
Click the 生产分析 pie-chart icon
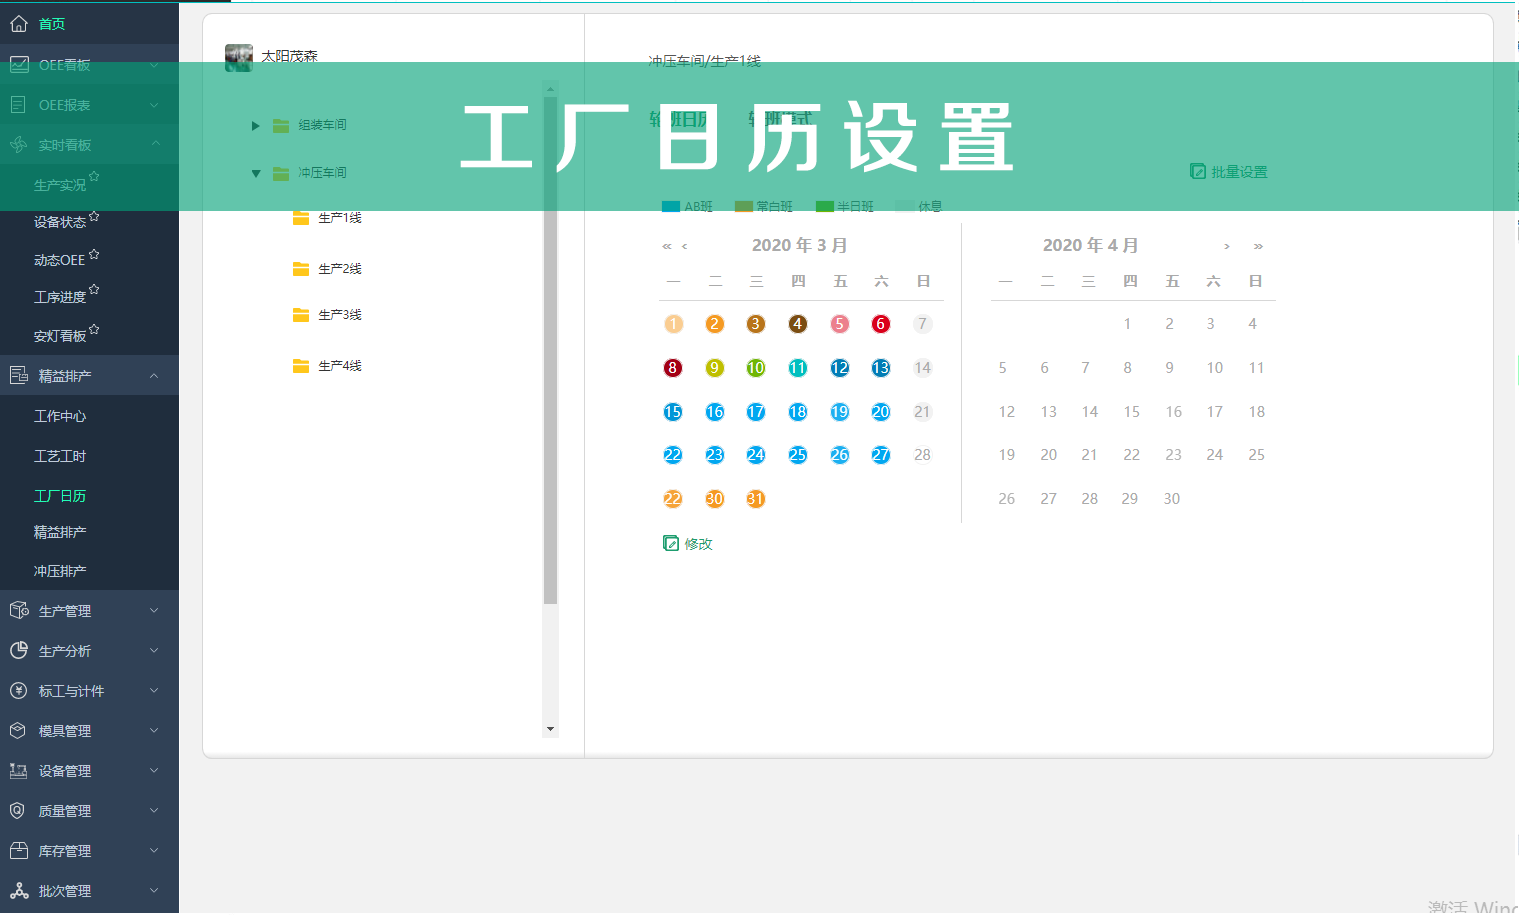tap(17, 650)
